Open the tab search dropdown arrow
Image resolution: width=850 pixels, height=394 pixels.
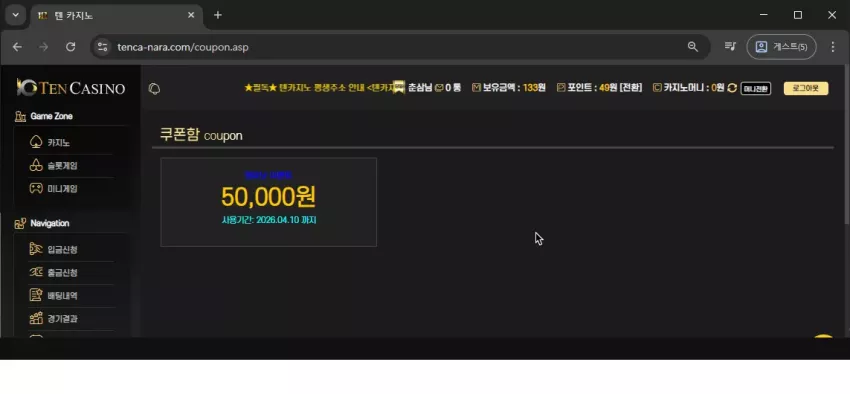click(16, 15)
